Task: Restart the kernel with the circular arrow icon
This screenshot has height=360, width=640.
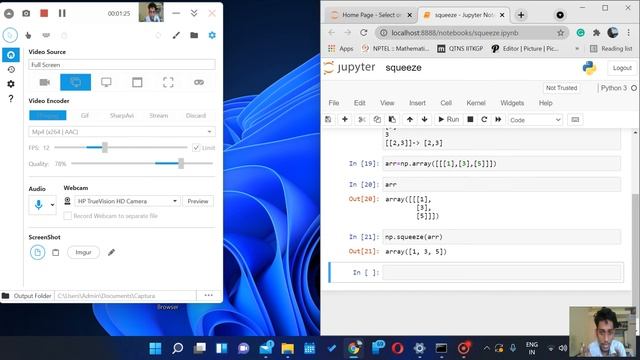Action: [x=484, y=120]
